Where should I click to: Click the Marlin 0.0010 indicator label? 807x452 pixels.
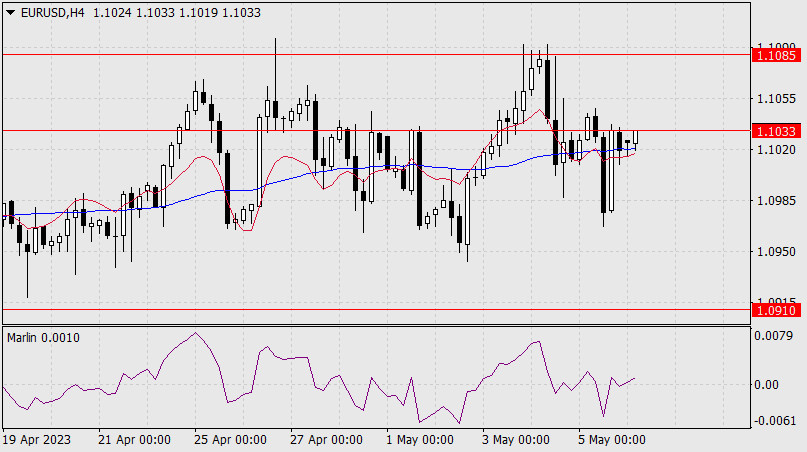43,338
